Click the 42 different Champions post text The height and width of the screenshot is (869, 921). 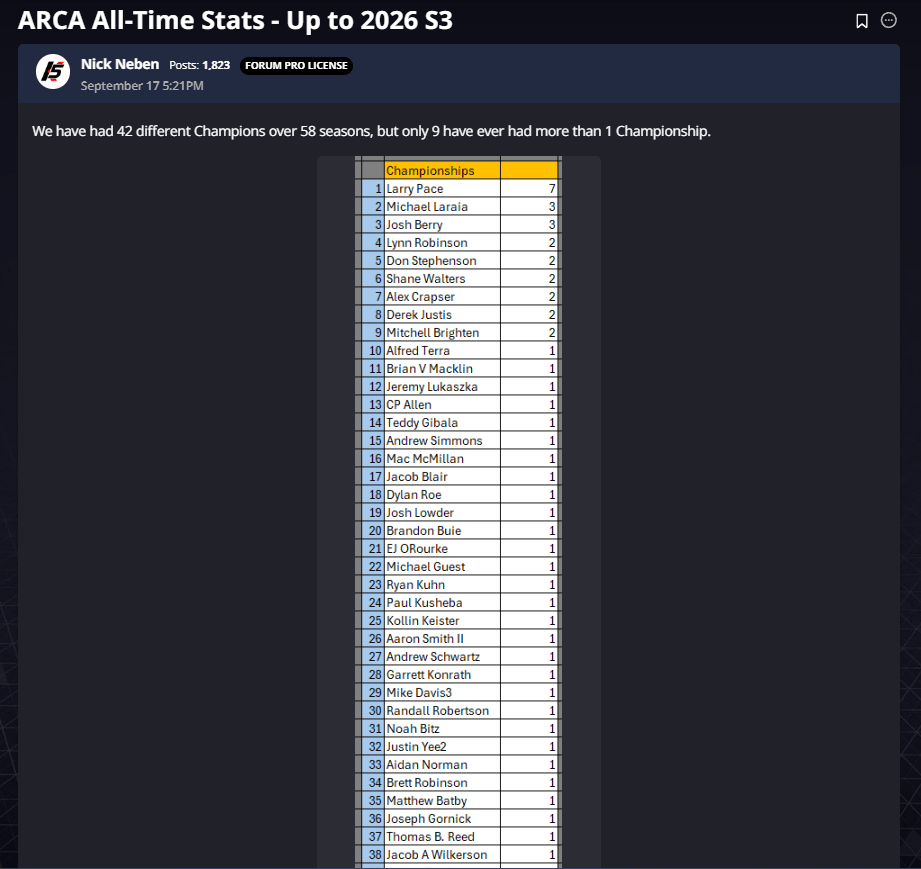point(371,131)
